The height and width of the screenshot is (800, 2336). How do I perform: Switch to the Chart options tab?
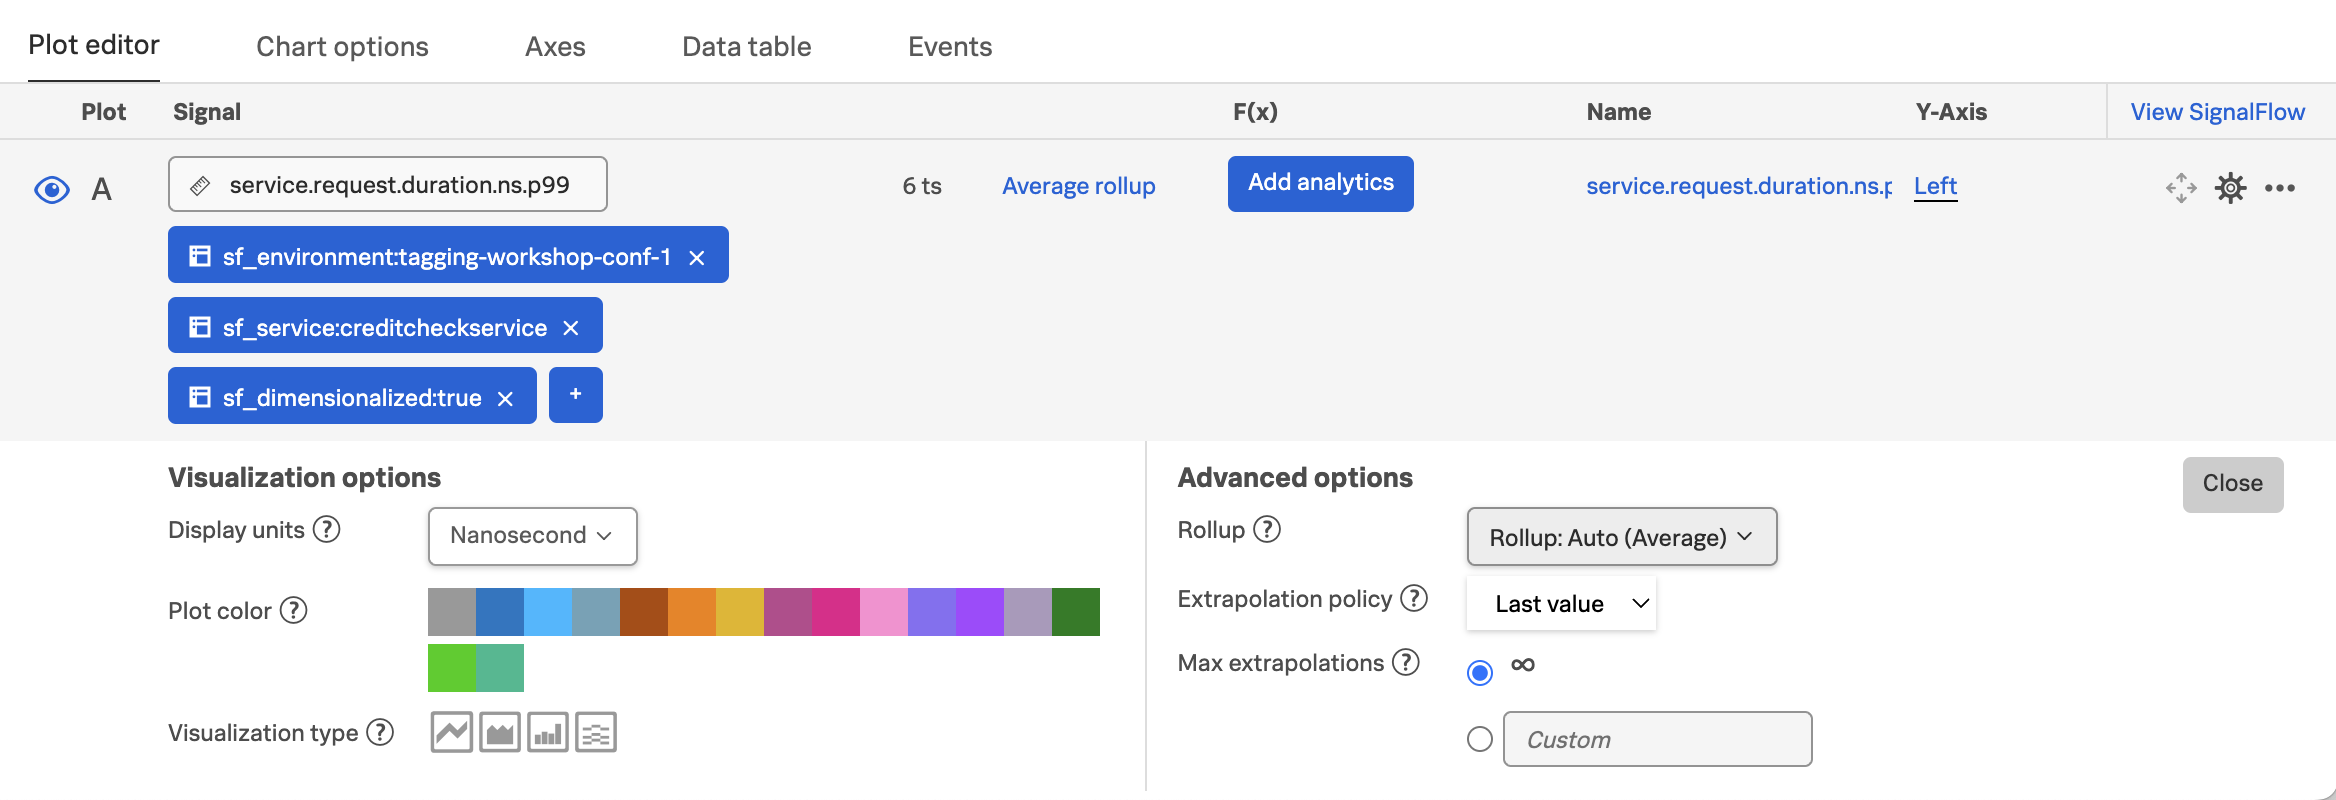tap(342, 47)
